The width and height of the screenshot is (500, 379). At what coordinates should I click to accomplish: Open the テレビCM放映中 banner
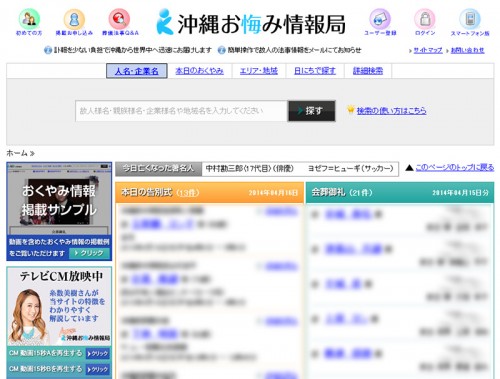(59, 306)
